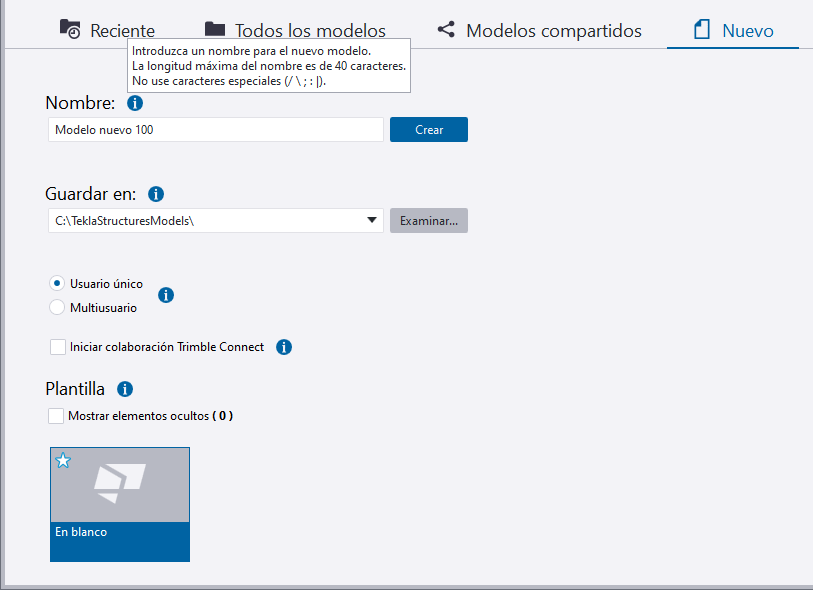This screenshot has height=590, width=813.
Task: Click the info icon next to Plantilla
Action: pos(125,389)
